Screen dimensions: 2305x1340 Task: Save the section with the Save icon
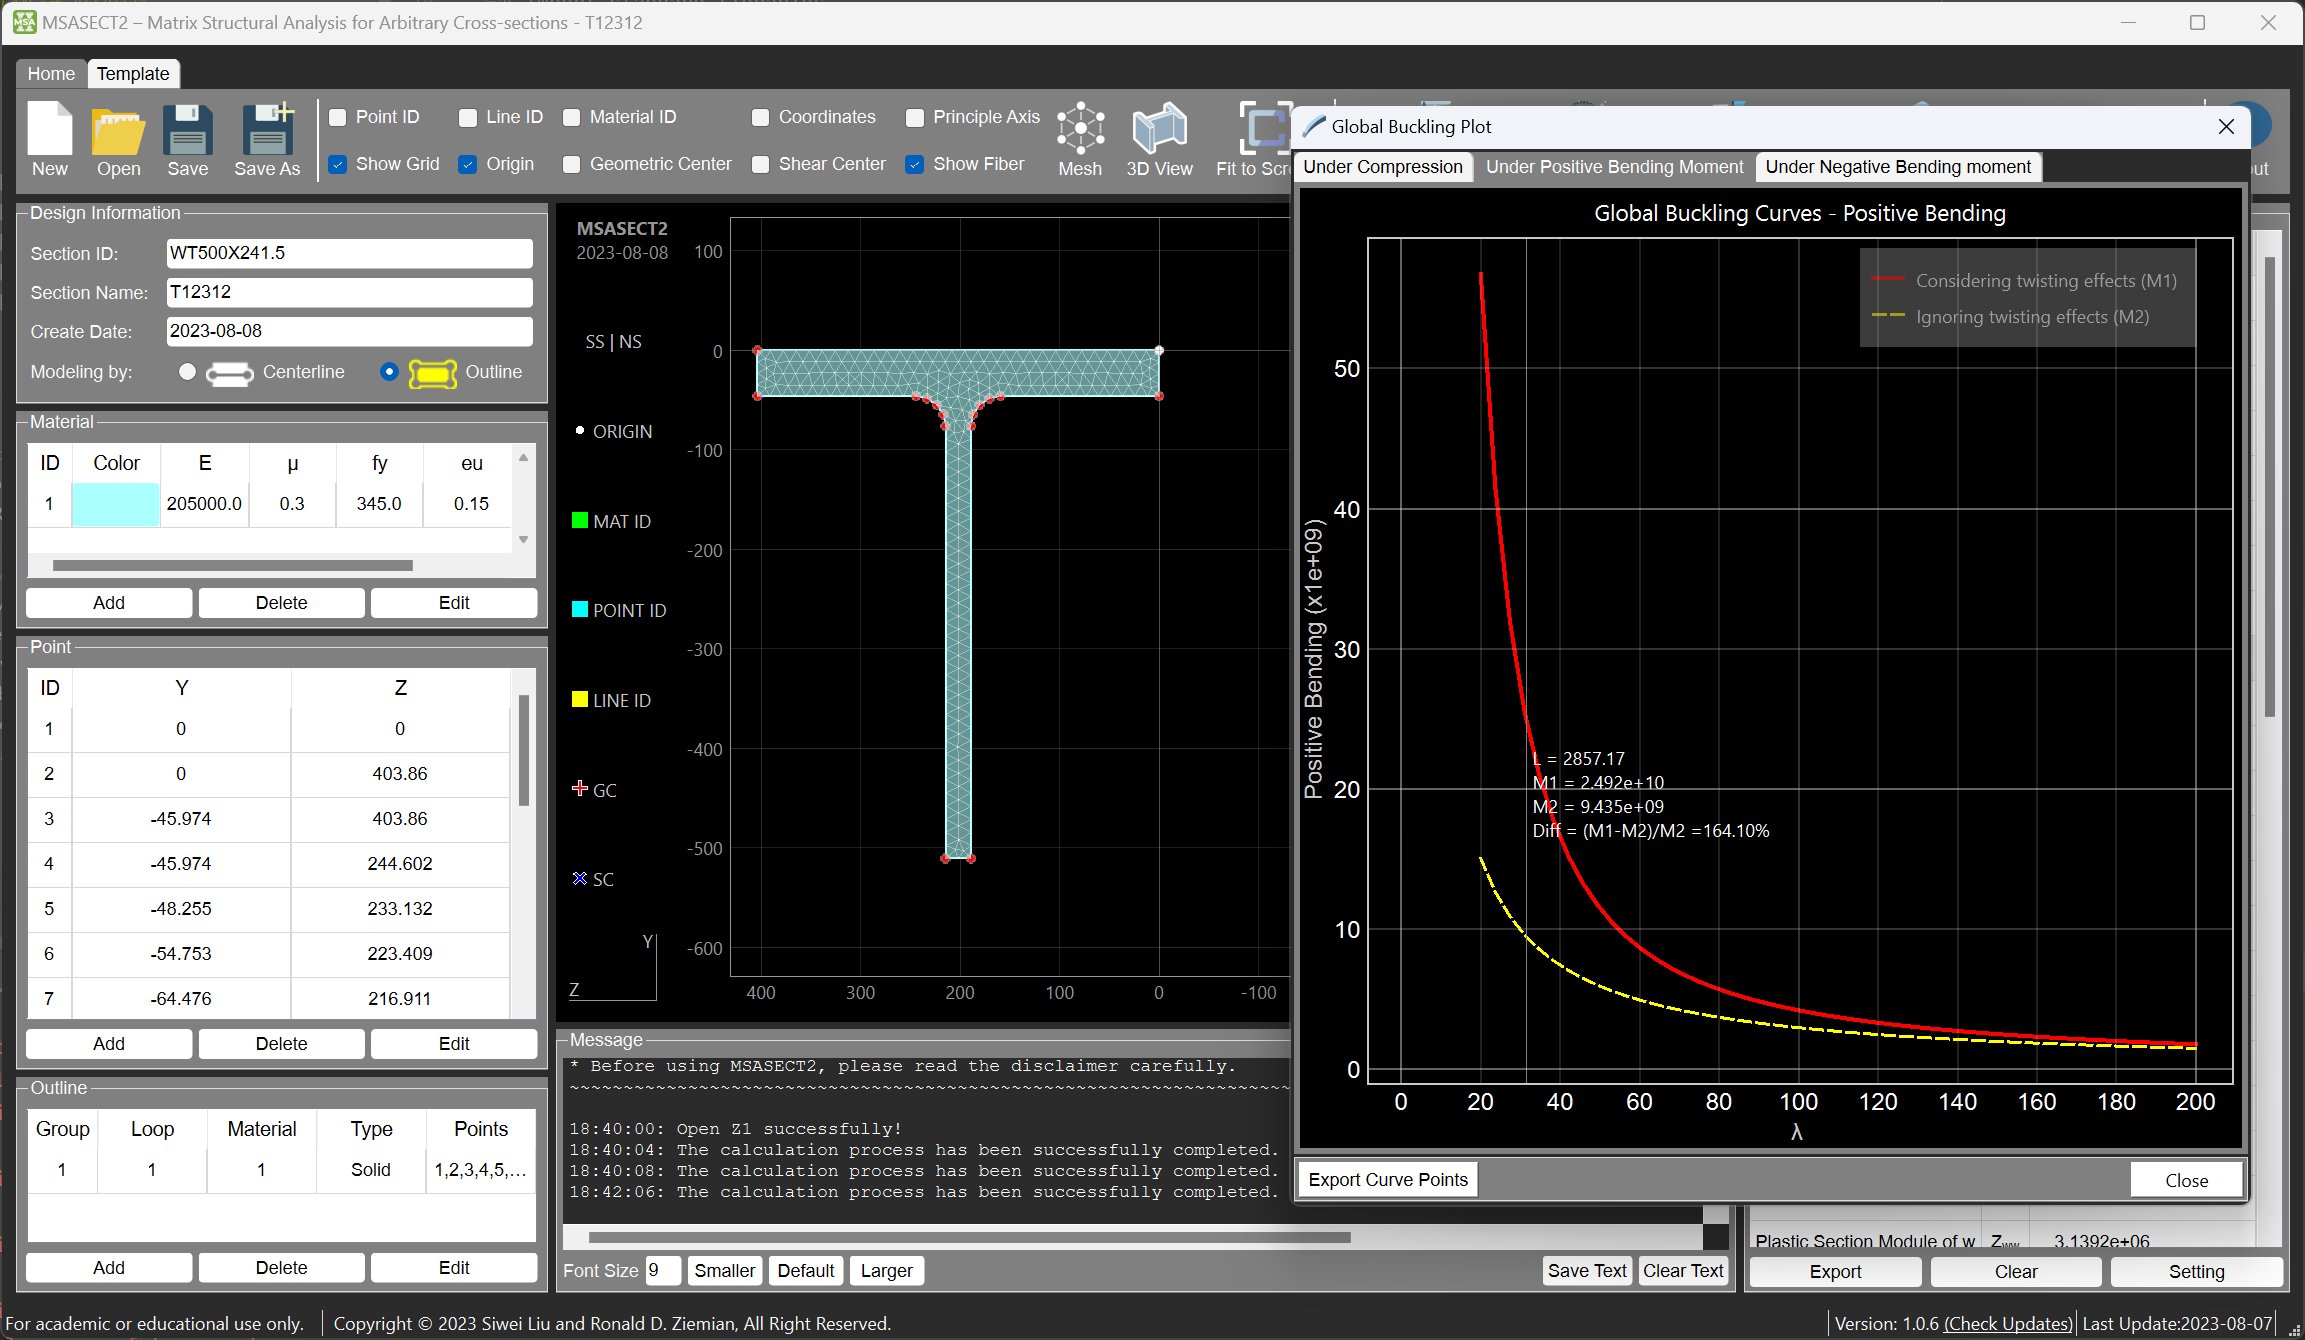187,130
